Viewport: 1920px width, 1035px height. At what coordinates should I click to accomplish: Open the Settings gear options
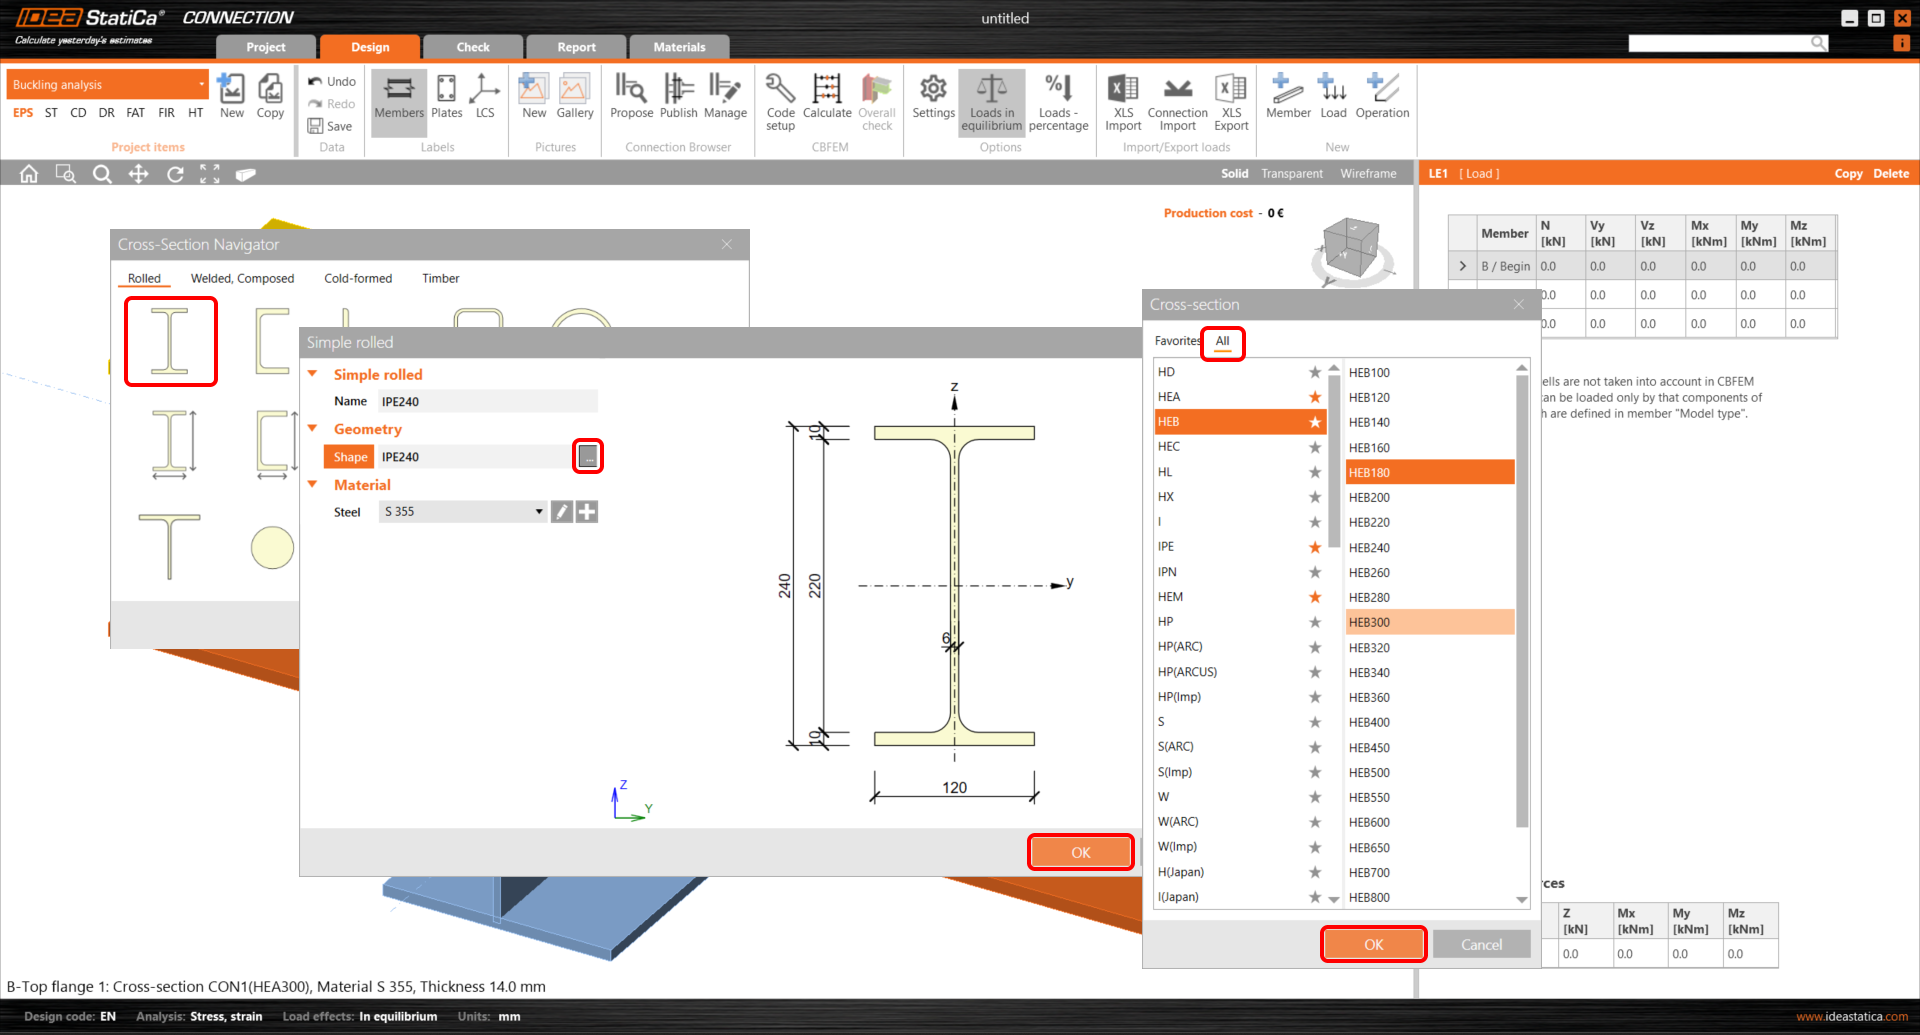(x=933, y=98)
